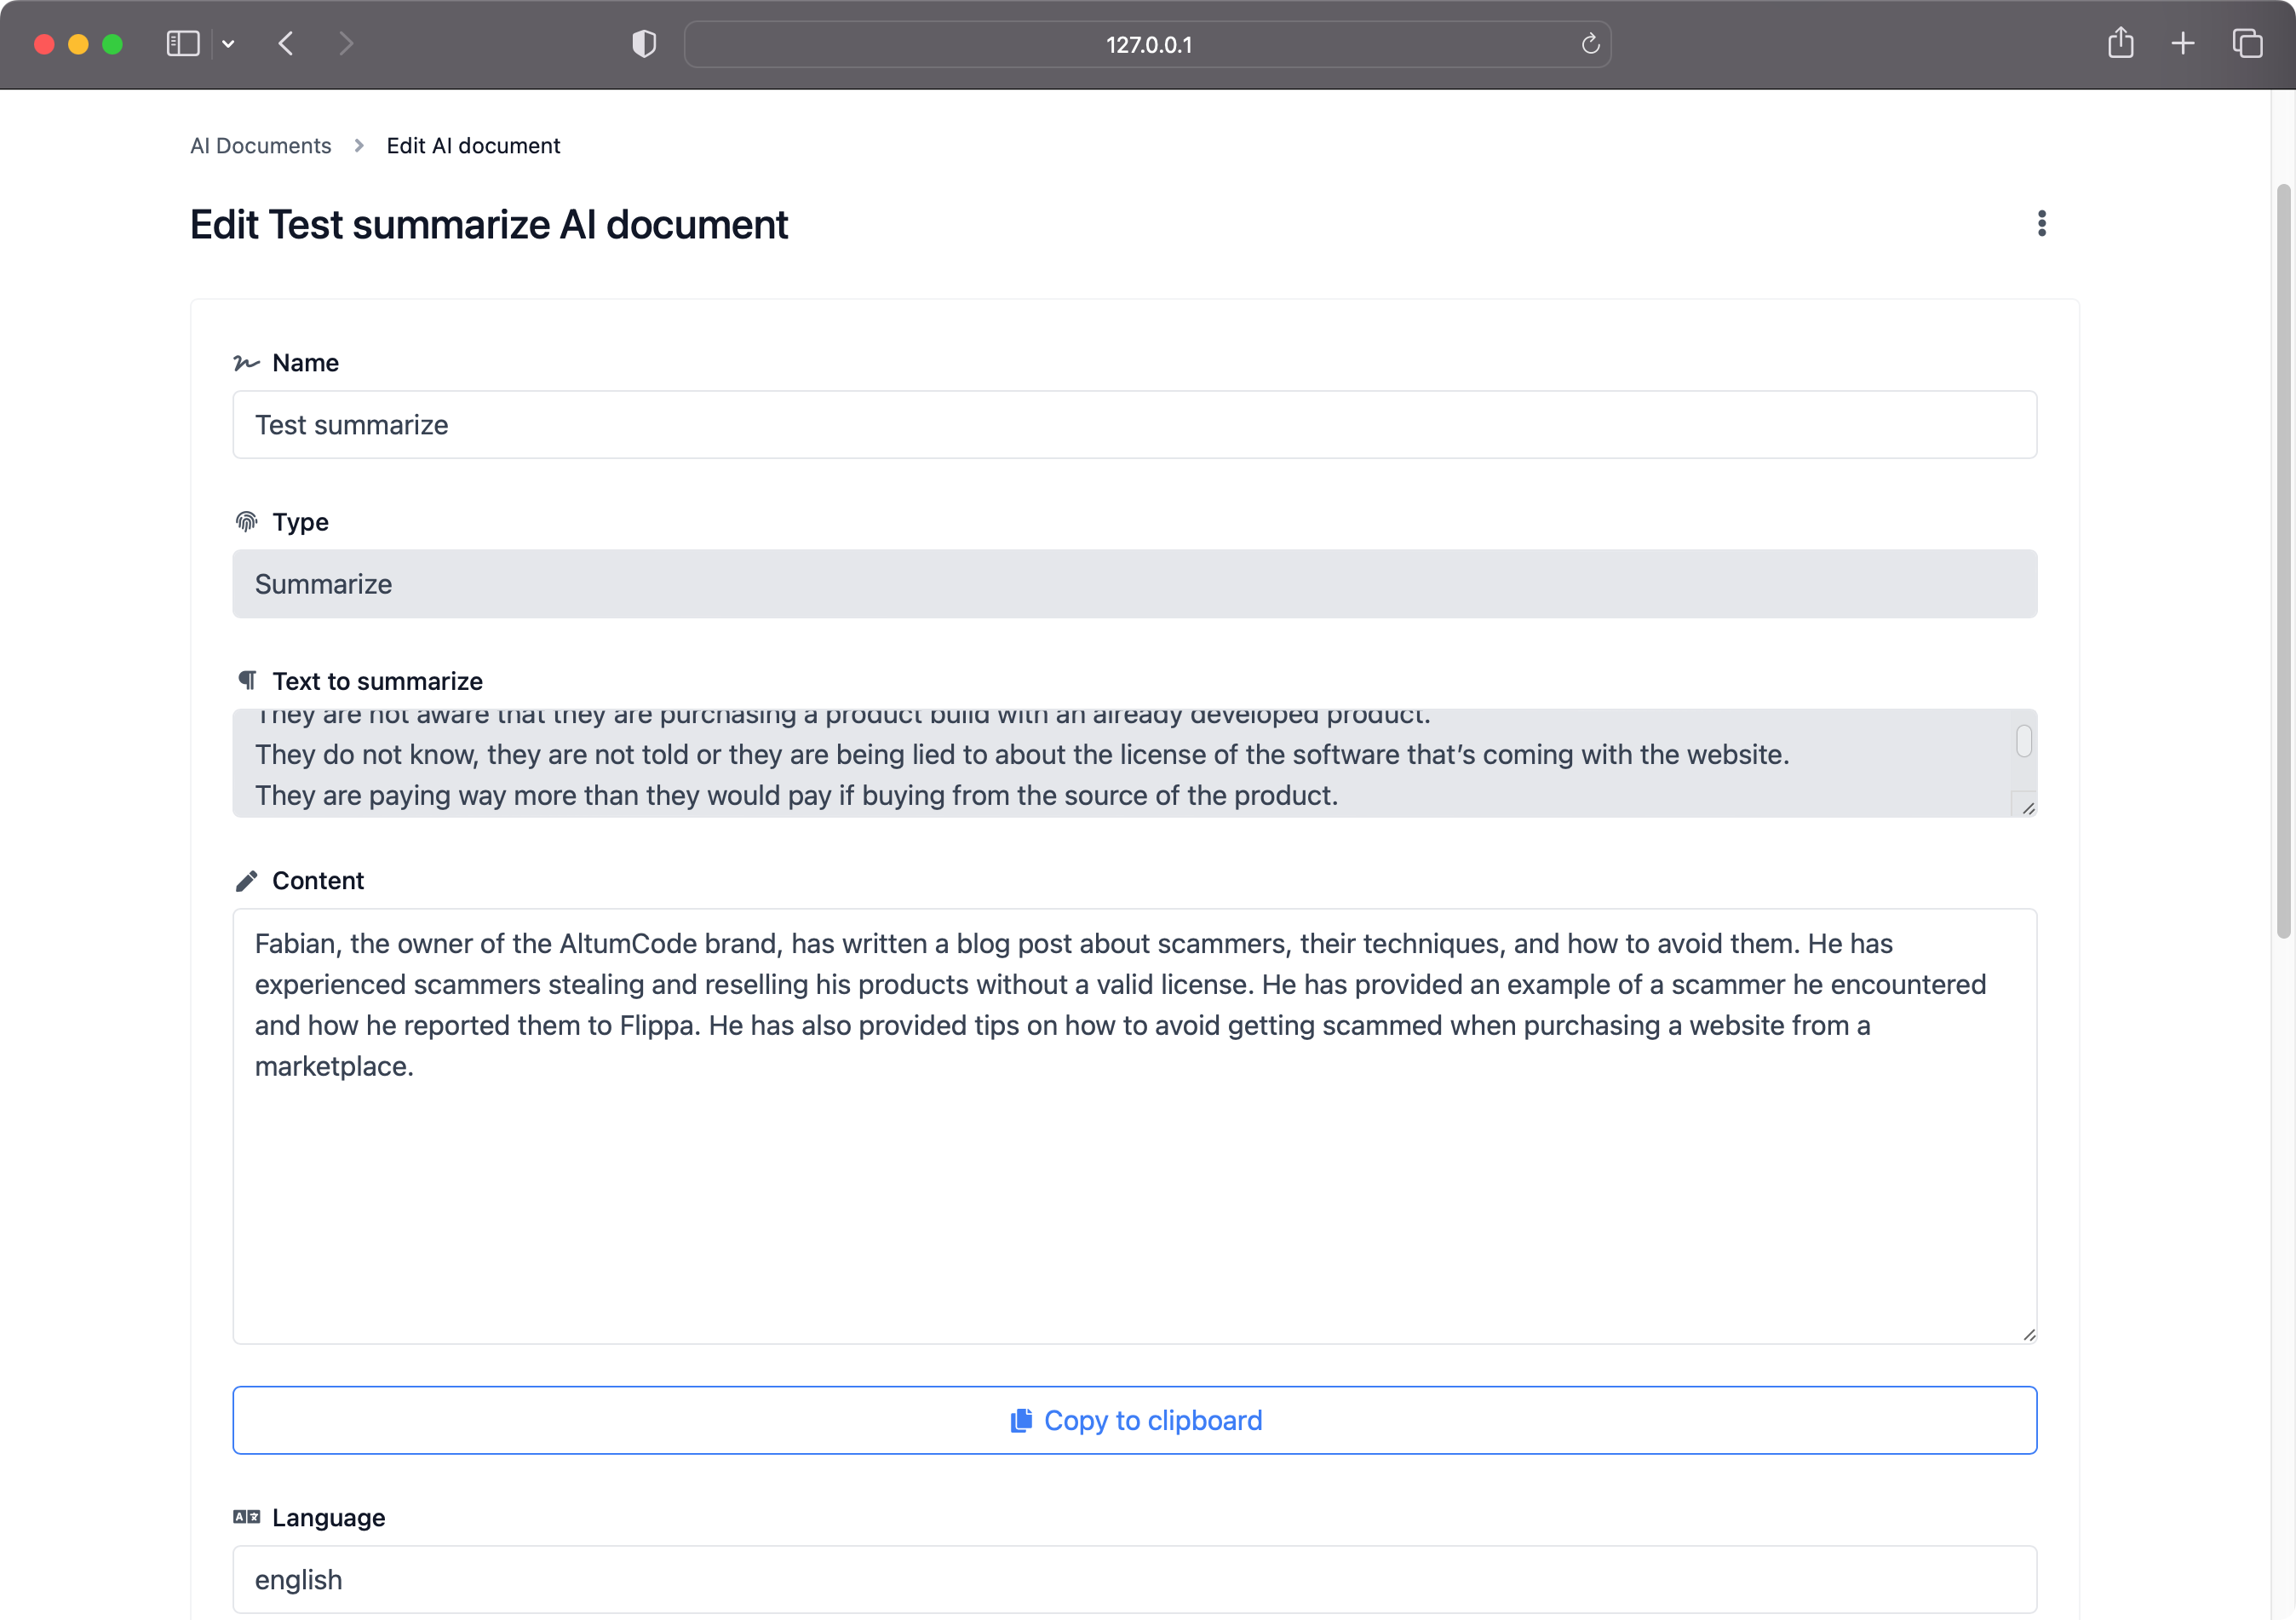
Task: Reload the page with refresh icon
Action: coord(1590,44)
